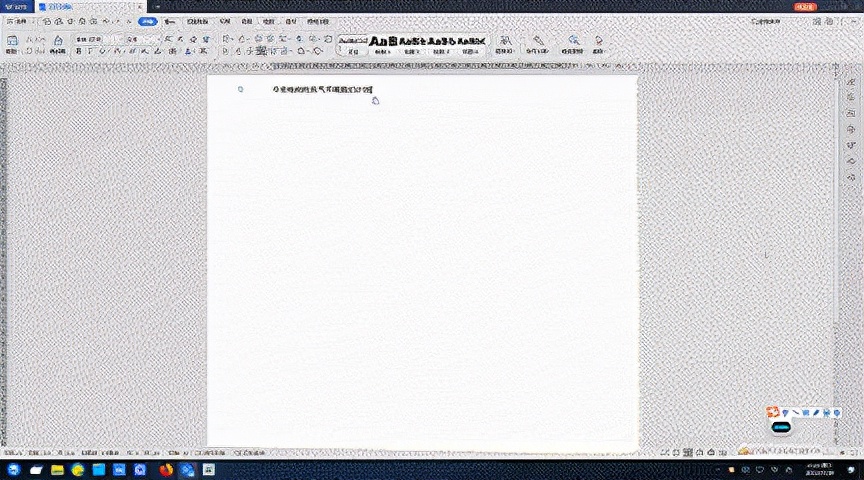The height and width of the screenshot is (480, 864).
Task: Decrease the font size
Action: click(180, 40)
